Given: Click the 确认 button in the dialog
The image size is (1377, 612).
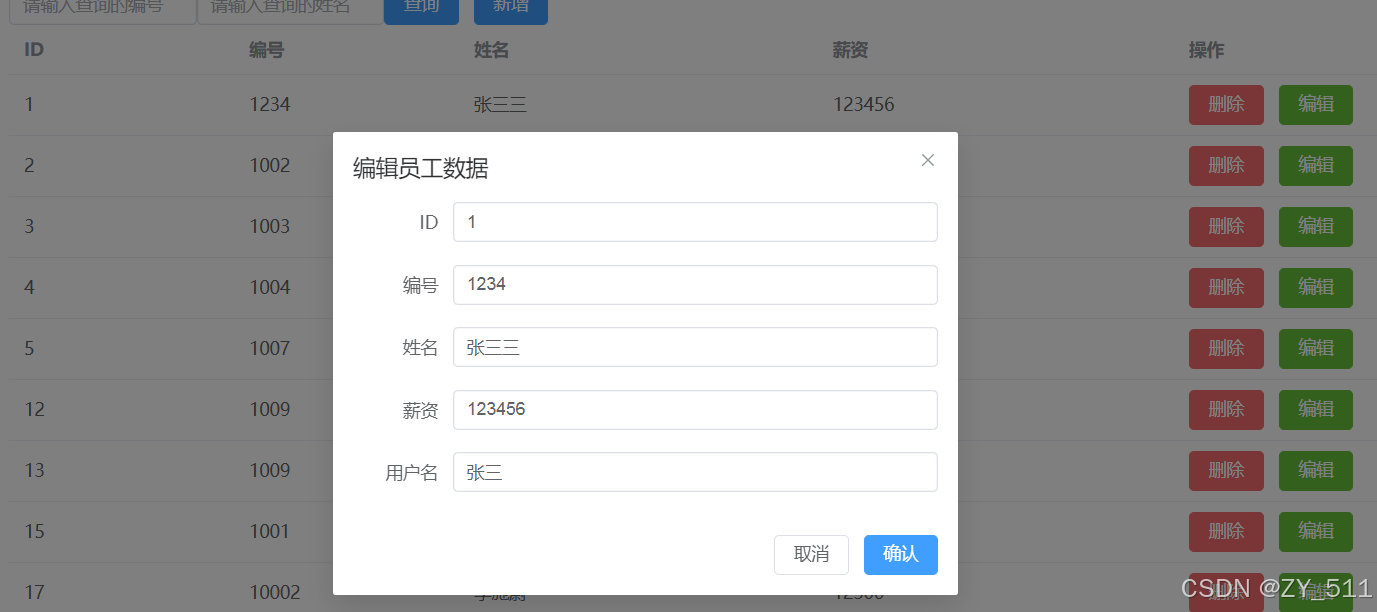Looking at the screenshot, I should pos(901,554).
